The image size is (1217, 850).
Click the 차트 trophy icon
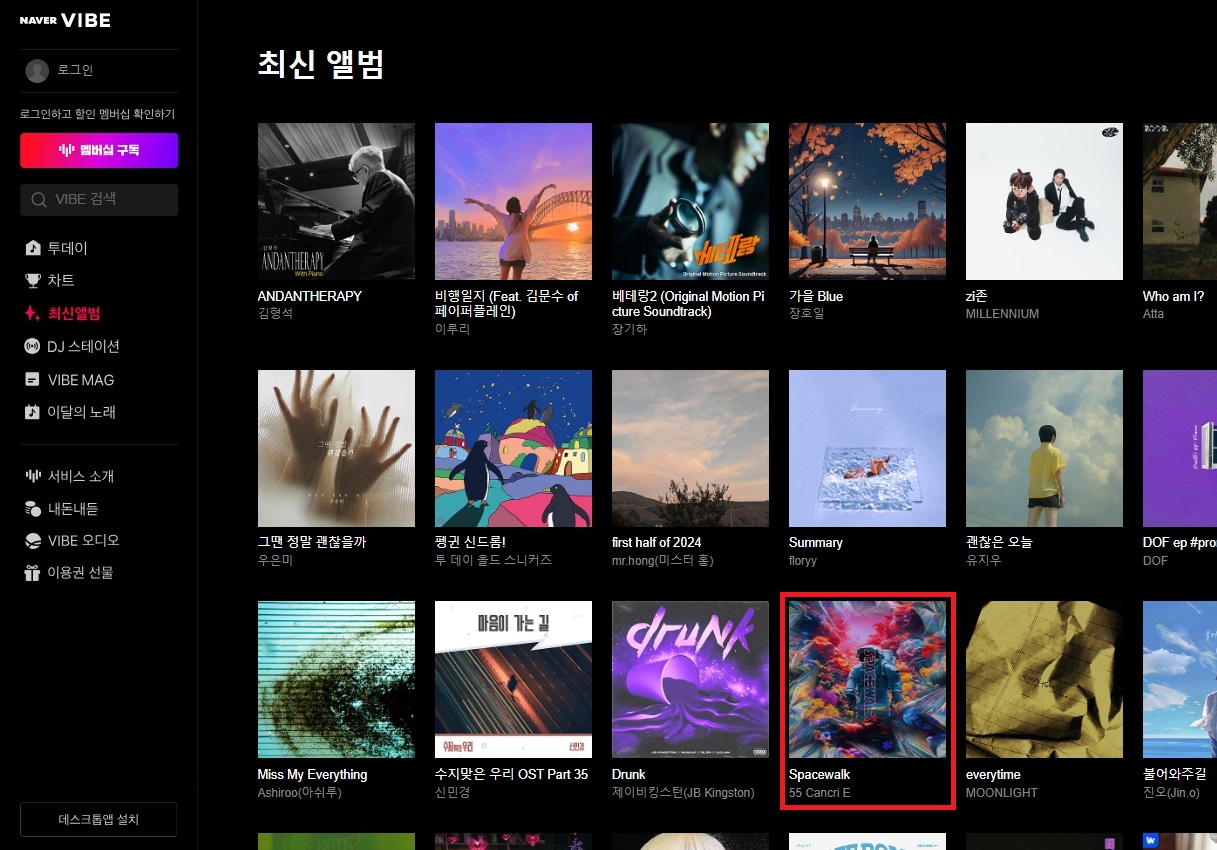click(x=33, y=280)
